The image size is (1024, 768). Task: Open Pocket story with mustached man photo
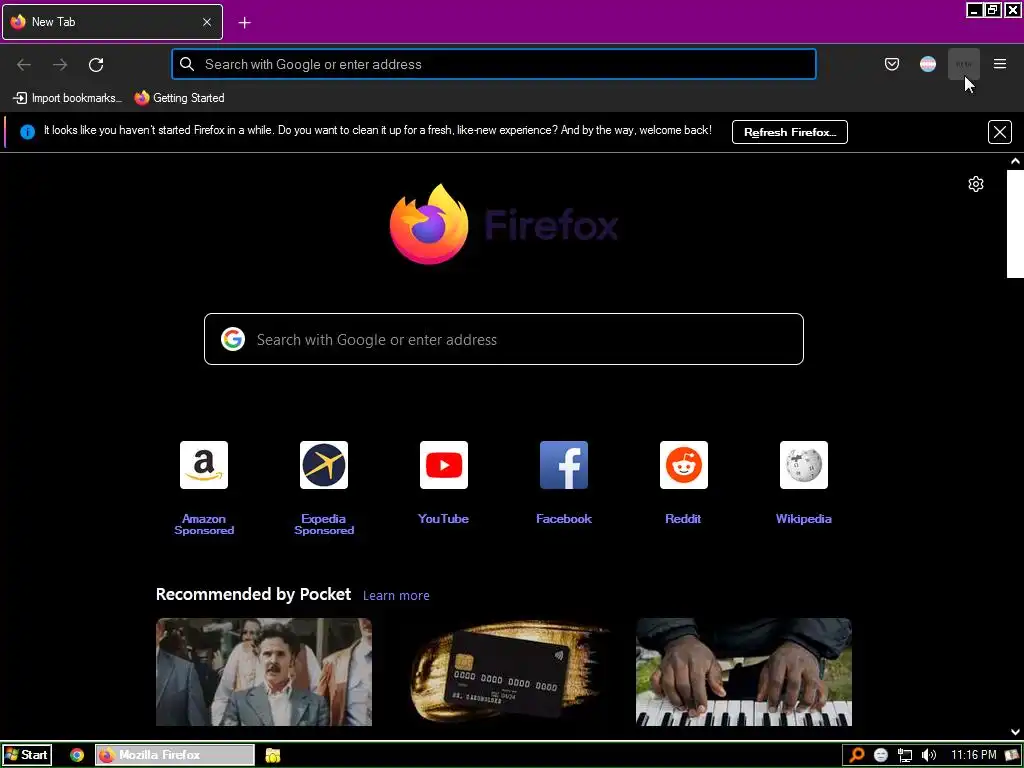point(264,672)
